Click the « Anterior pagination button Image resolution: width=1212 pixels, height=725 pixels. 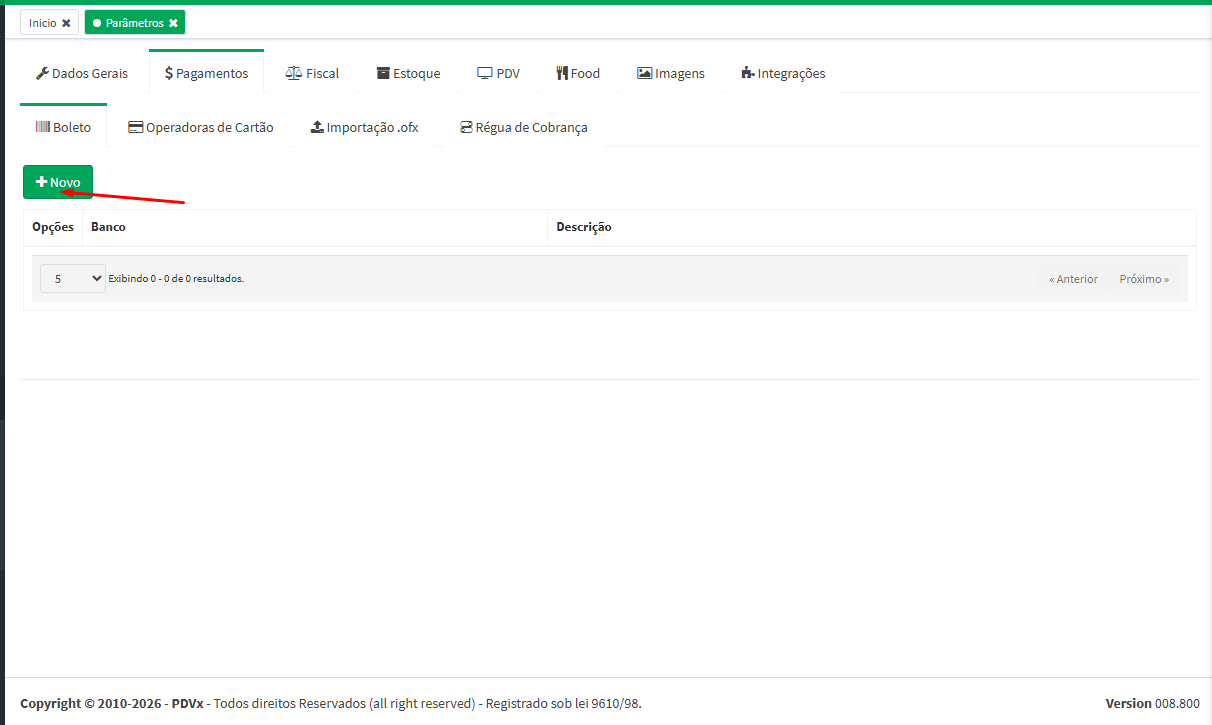[x=1073, y=279]
